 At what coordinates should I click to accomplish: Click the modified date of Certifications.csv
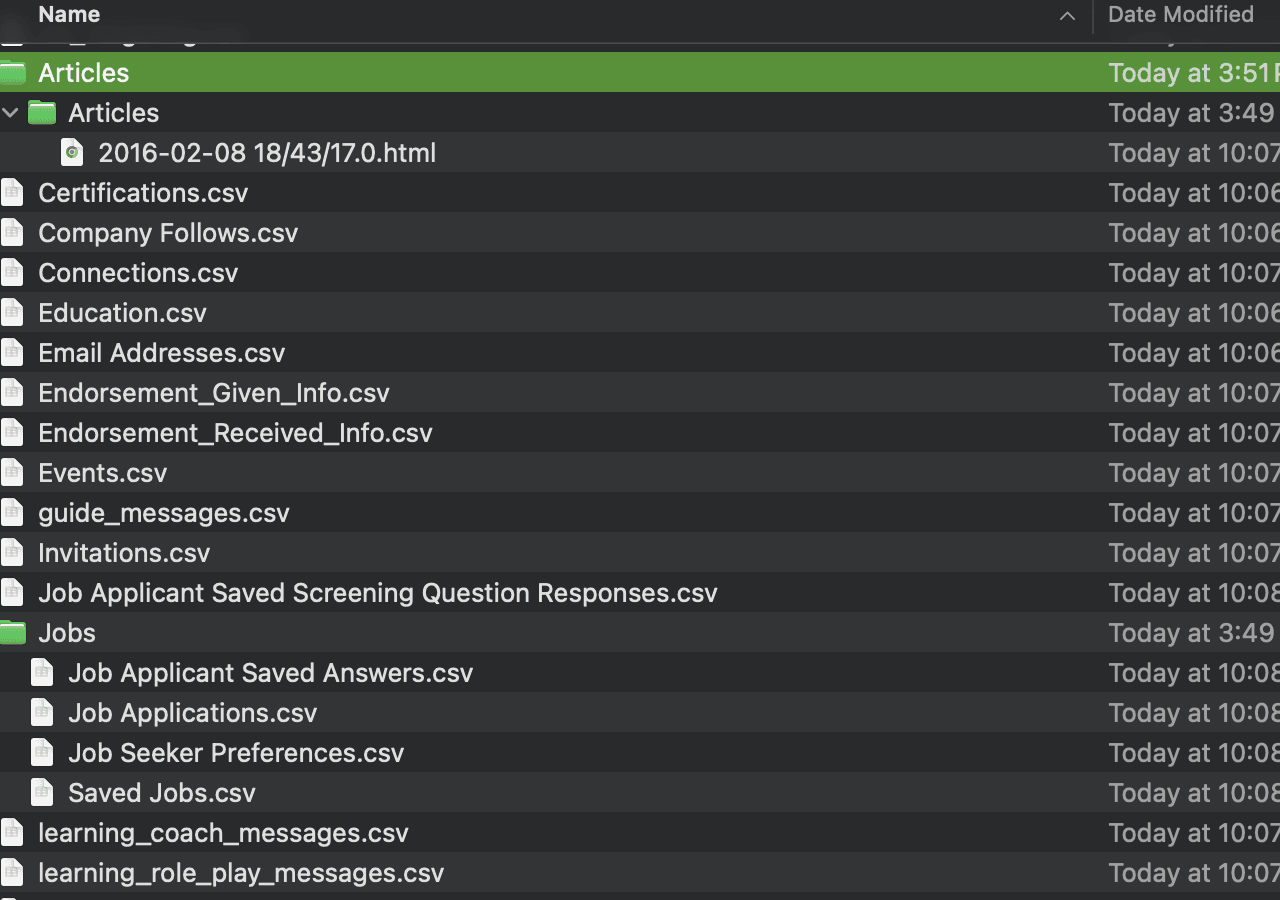1194,193
